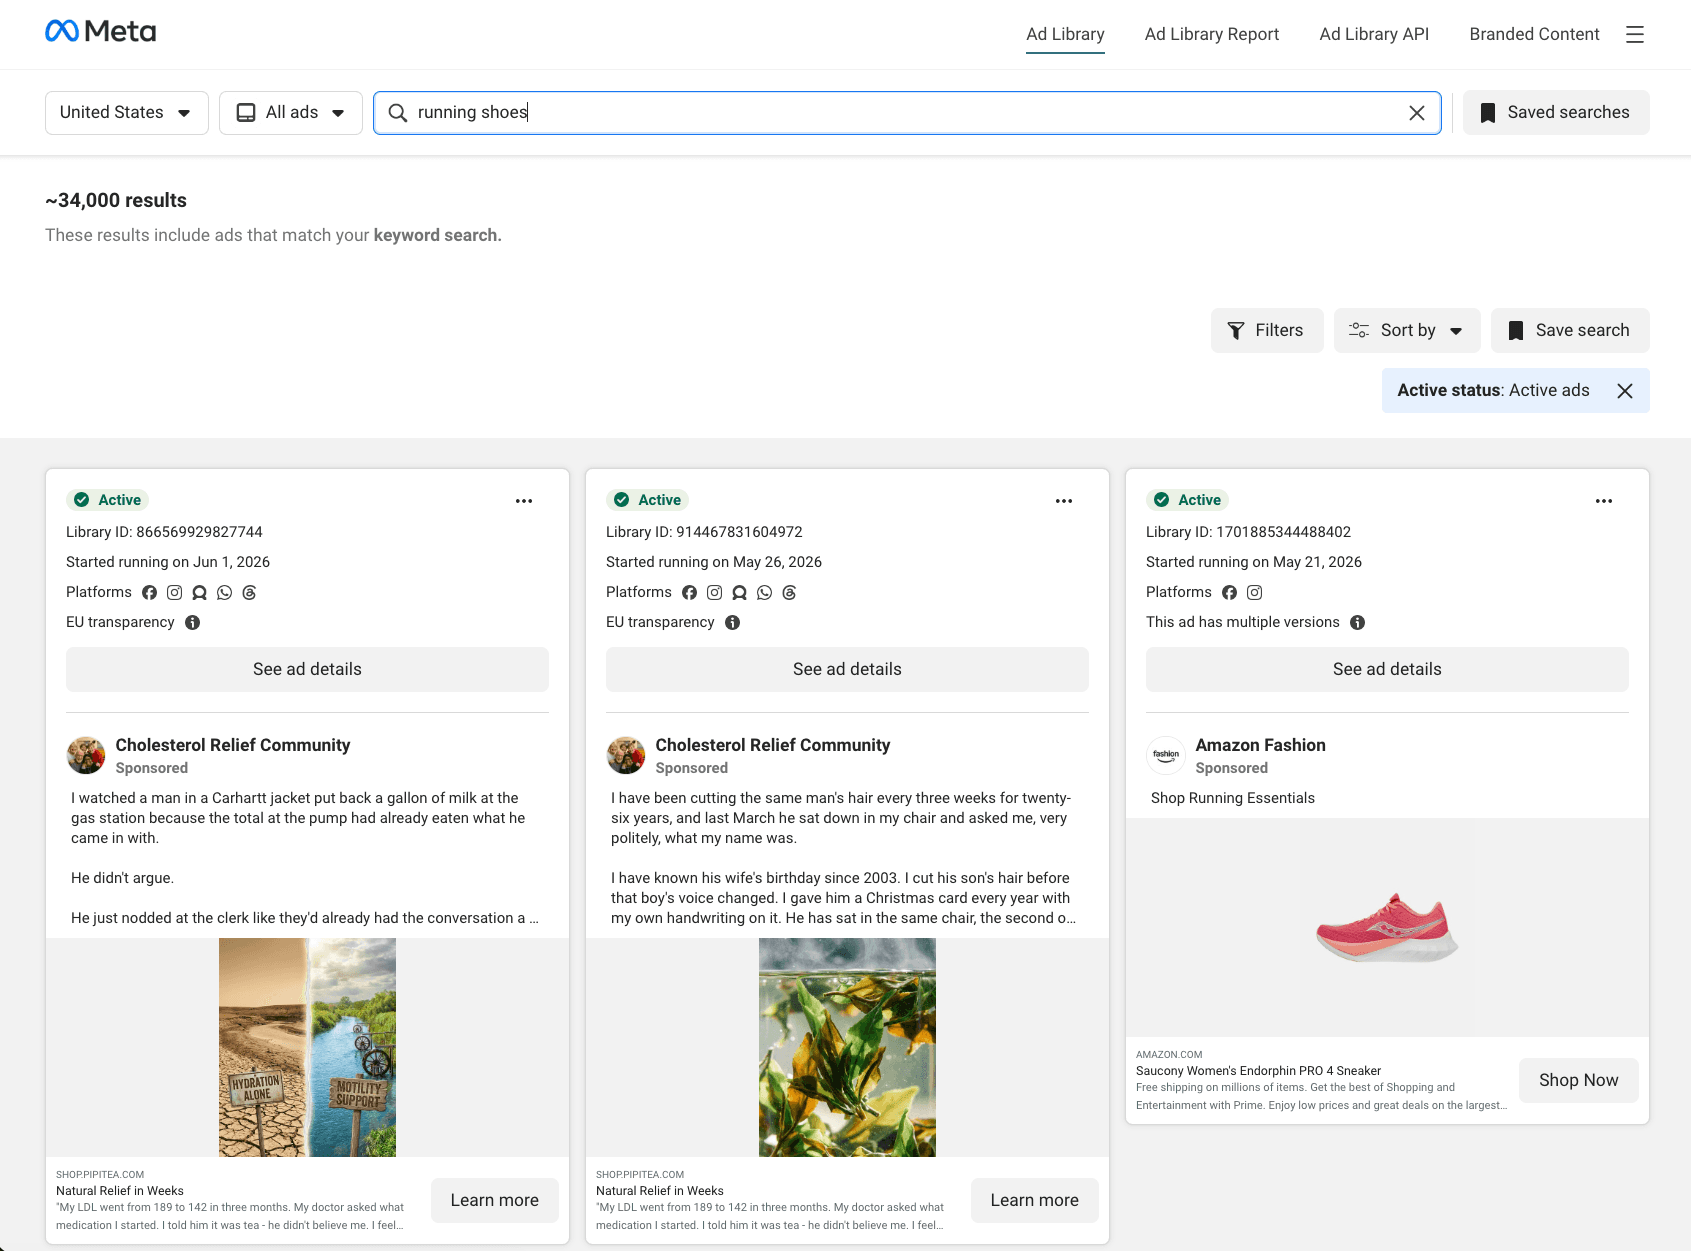Click the WhatsApp icon on ad 866569929827744

pyautogui.click(x=224, y=593)
